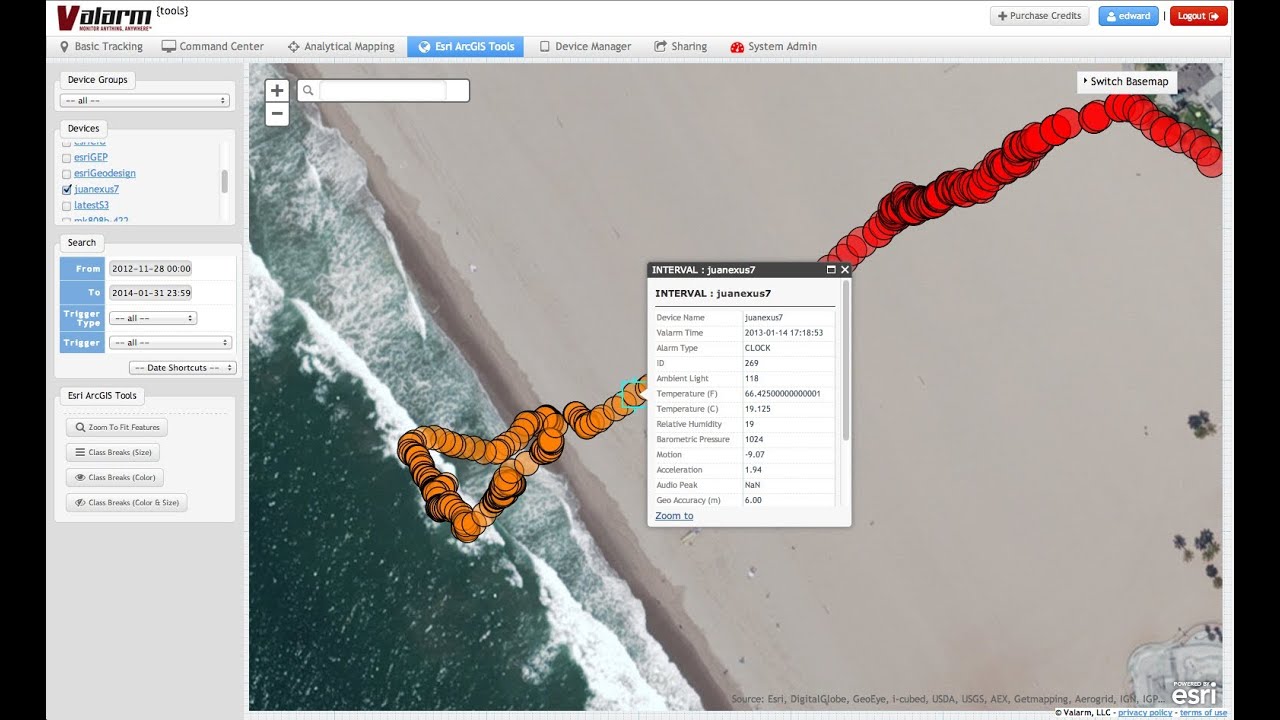Open the Trigger dropdown

pyautogui.click(x=170, y=343)
